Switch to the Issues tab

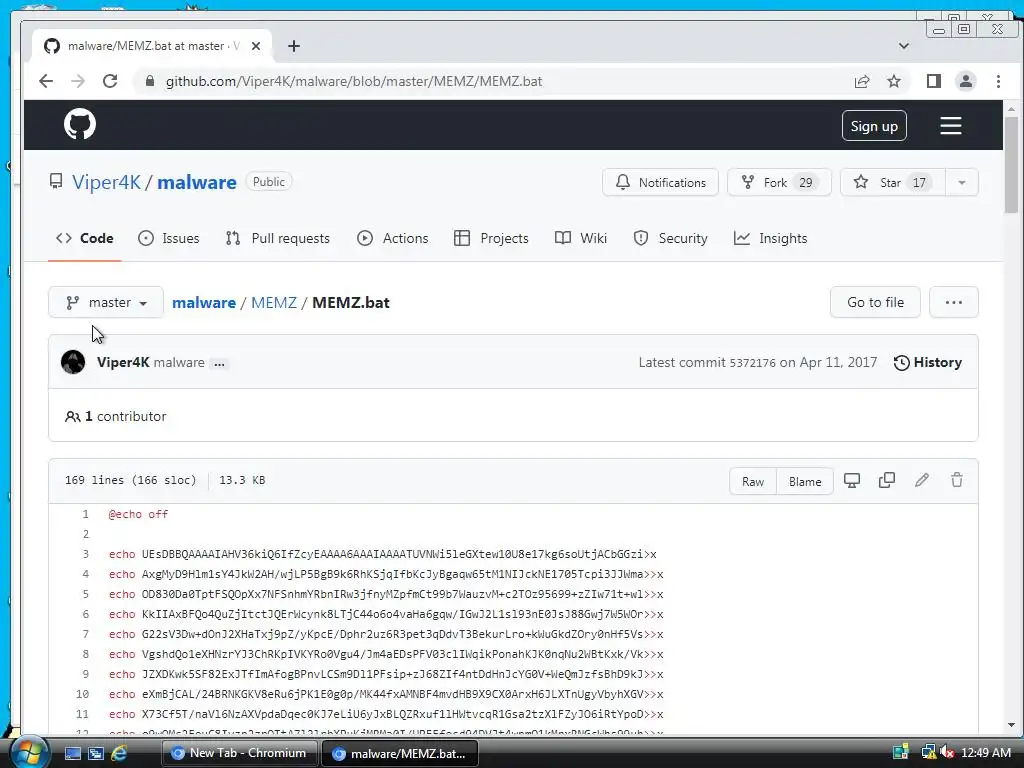point(169,238)
